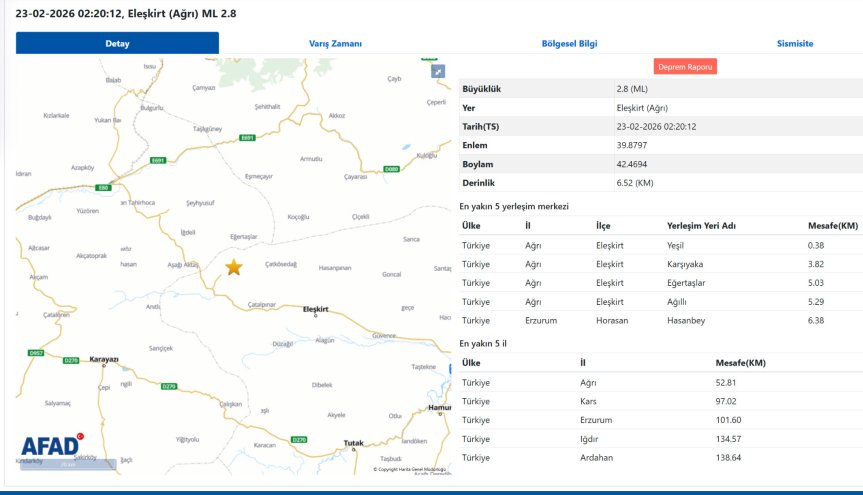Click the Çatalpınar label on map
The image size is (863, 495).
(x=261, y=304)
